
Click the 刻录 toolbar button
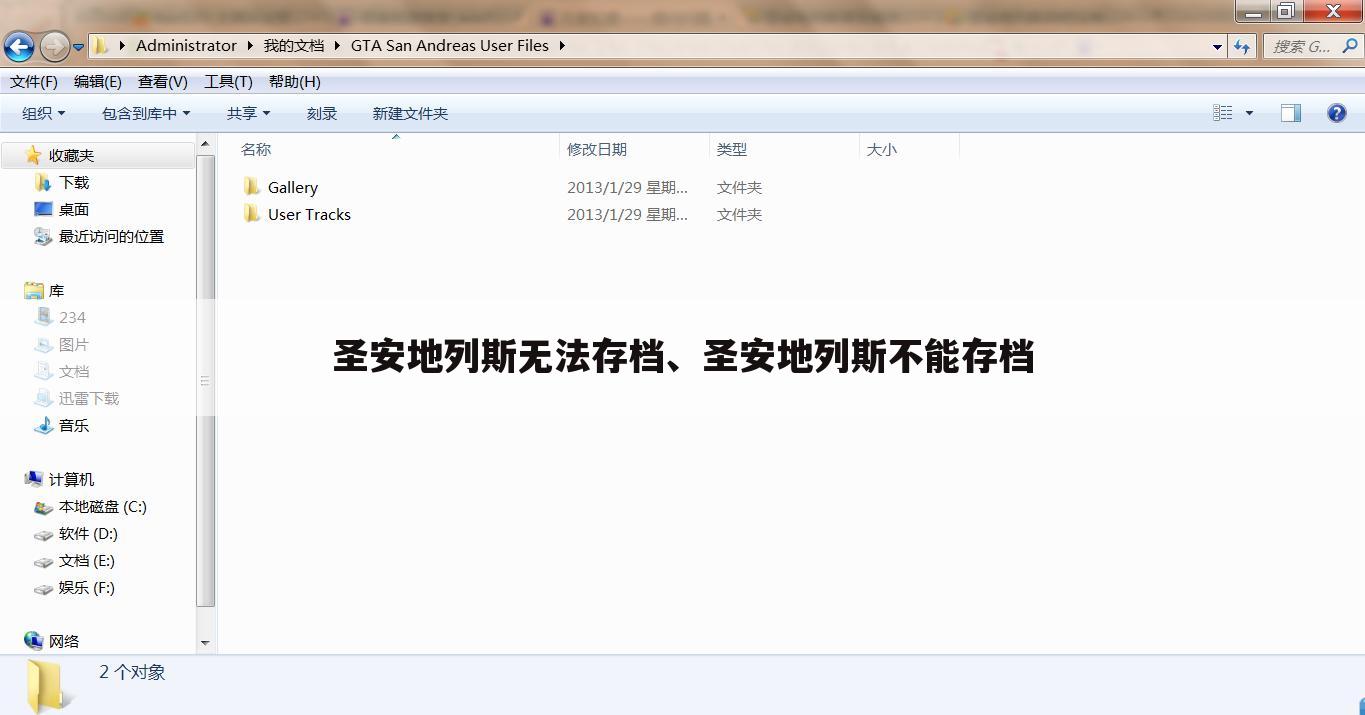tap(322, 113)
